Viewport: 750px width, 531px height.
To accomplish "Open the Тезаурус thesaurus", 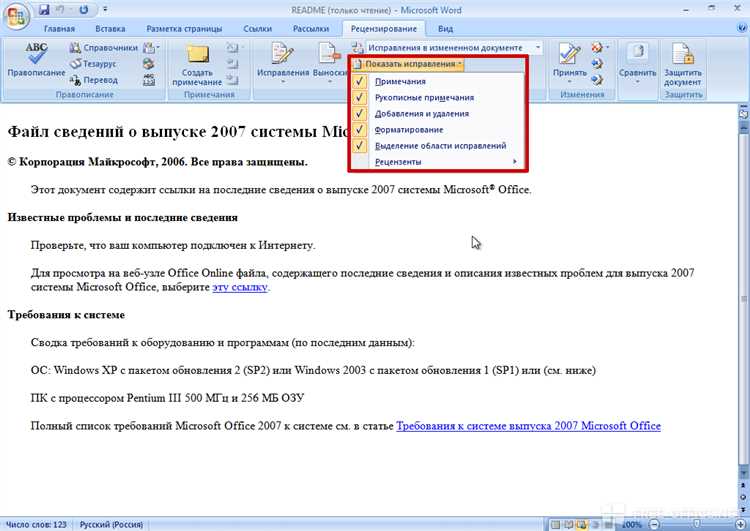I will click(x=93, y=64).
